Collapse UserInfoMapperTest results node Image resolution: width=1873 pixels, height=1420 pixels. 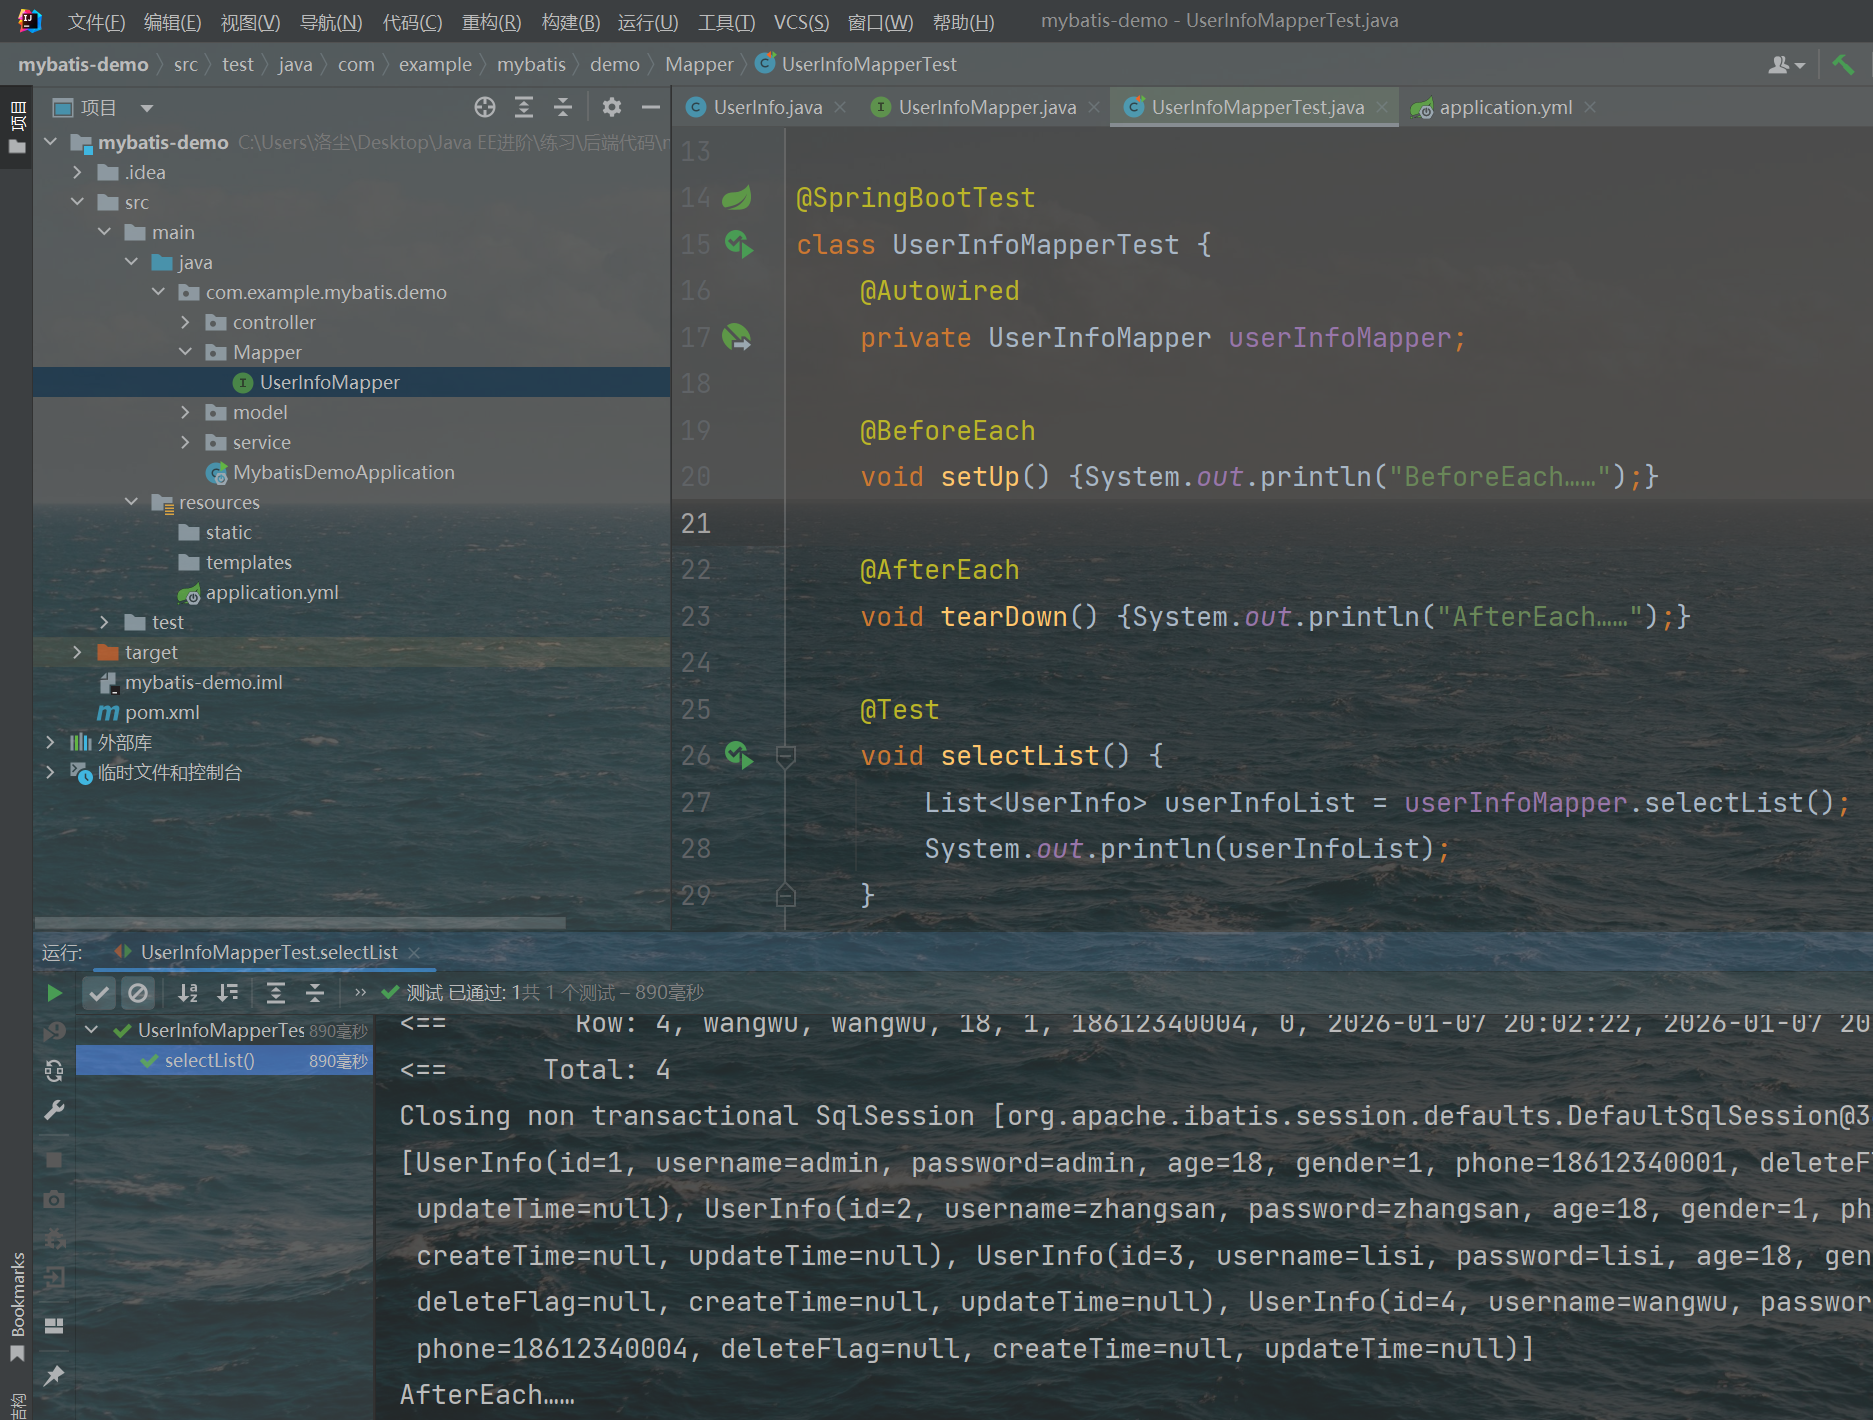click(92, 1030)
